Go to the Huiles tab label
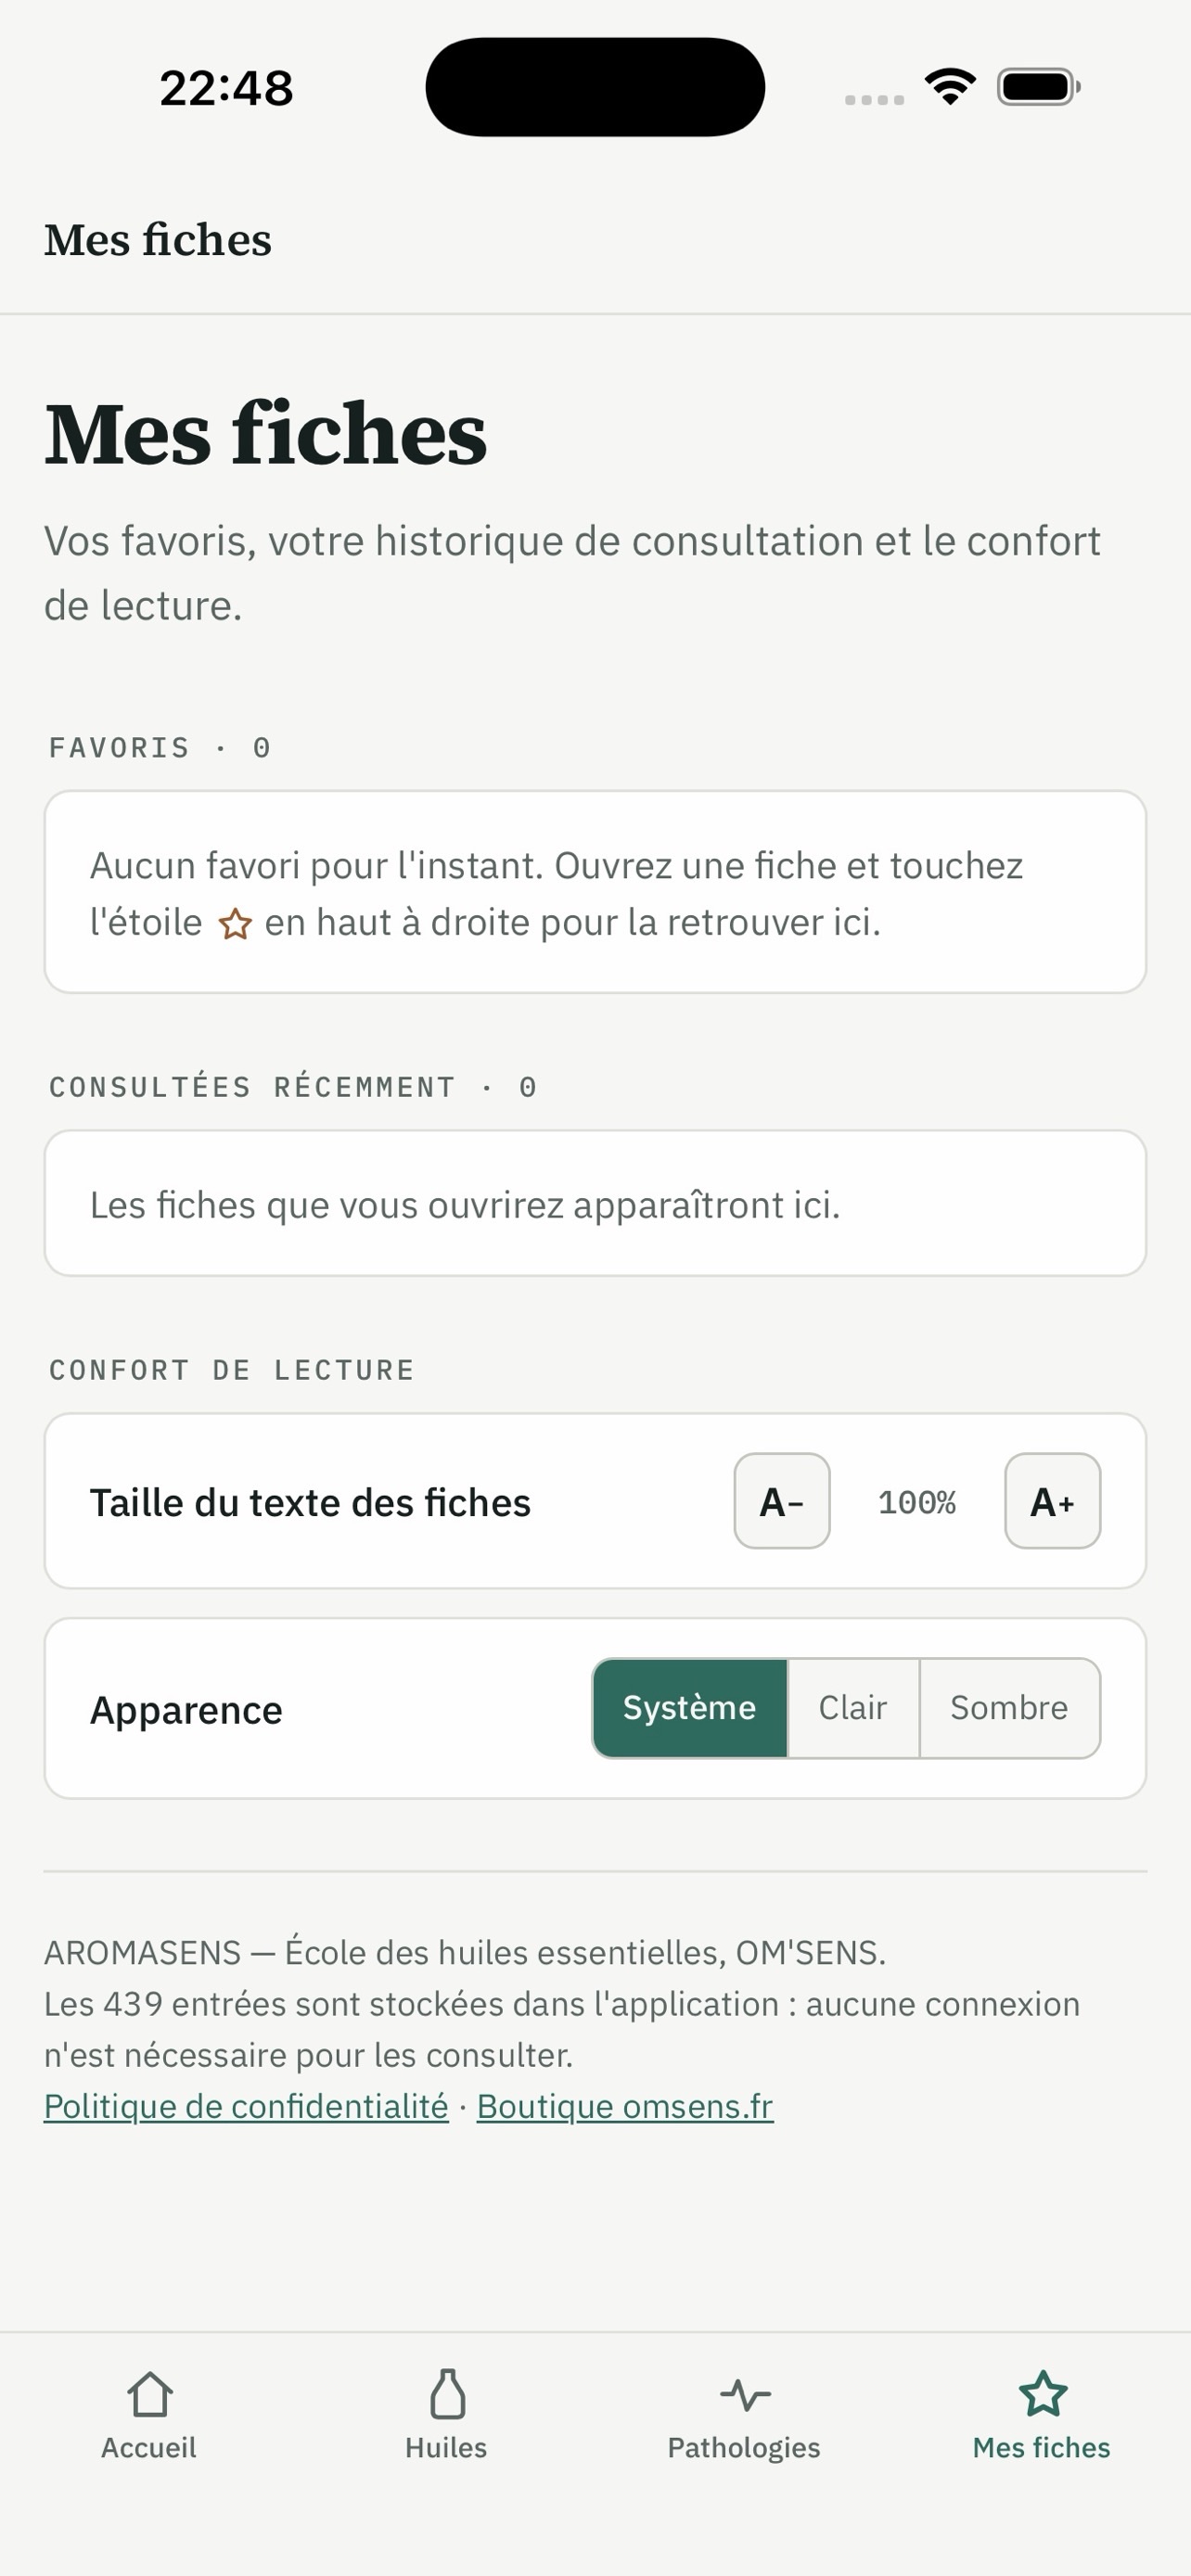The width and height of the screenshot is (1191, 2576). tap(446, 2447)
